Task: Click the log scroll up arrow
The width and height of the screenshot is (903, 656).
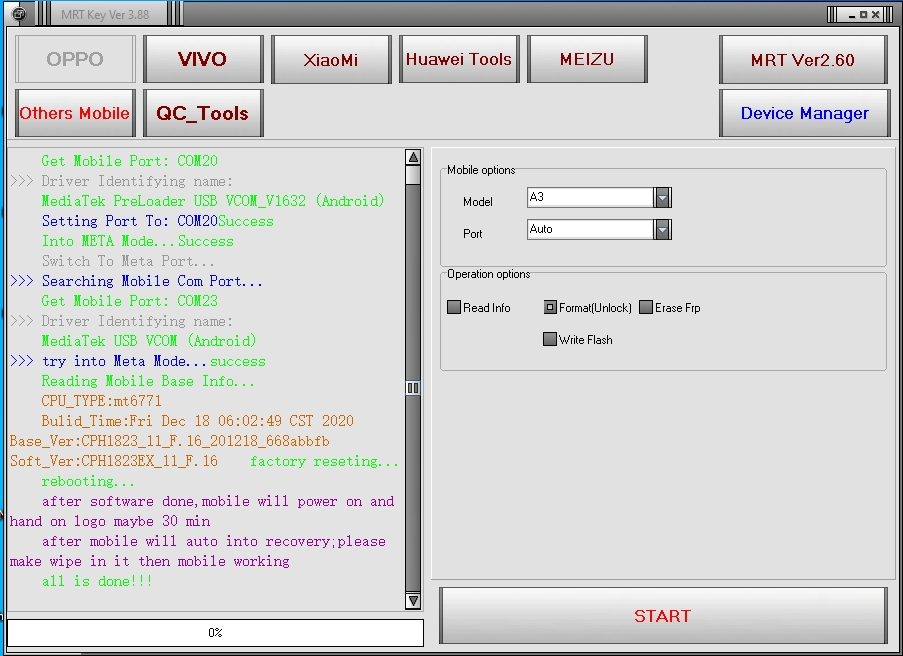Action: (413, 157)
